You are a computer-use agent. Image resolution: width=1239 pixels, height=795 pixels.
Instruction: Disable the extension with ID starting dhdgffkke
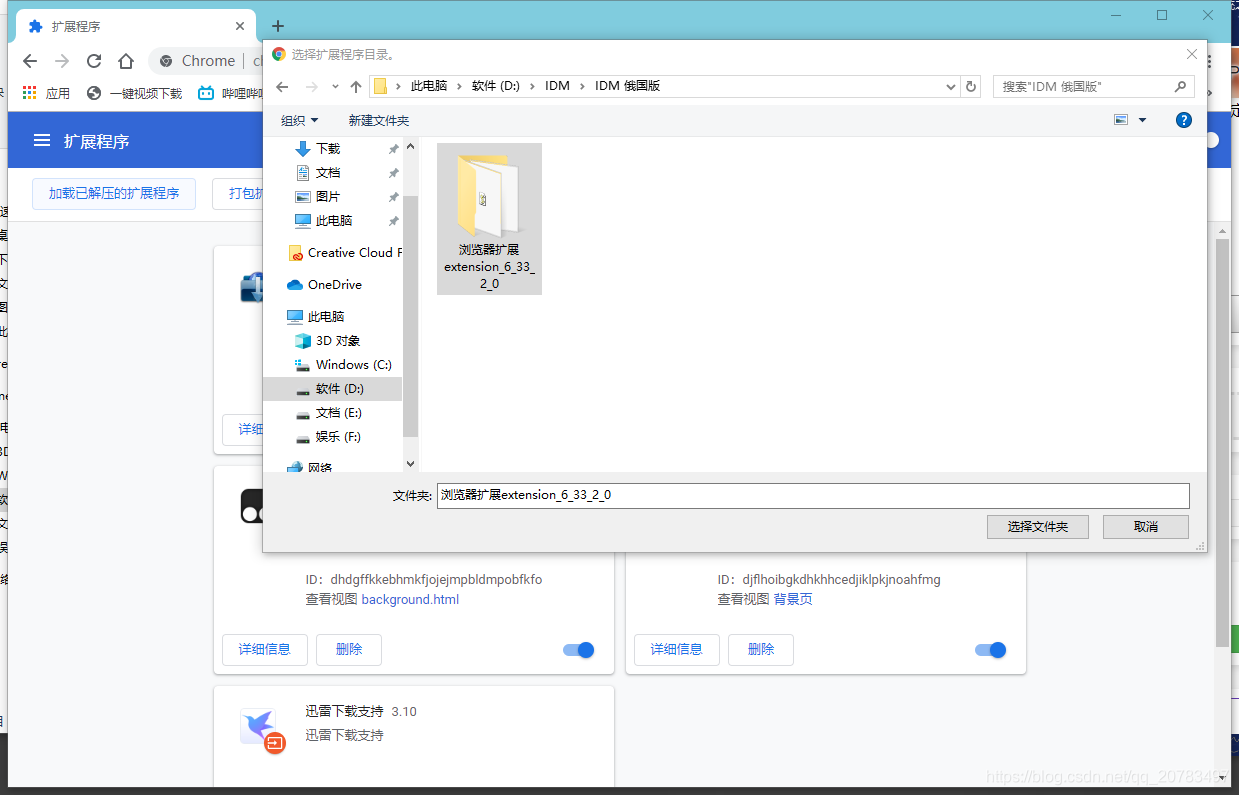point(578,649)
